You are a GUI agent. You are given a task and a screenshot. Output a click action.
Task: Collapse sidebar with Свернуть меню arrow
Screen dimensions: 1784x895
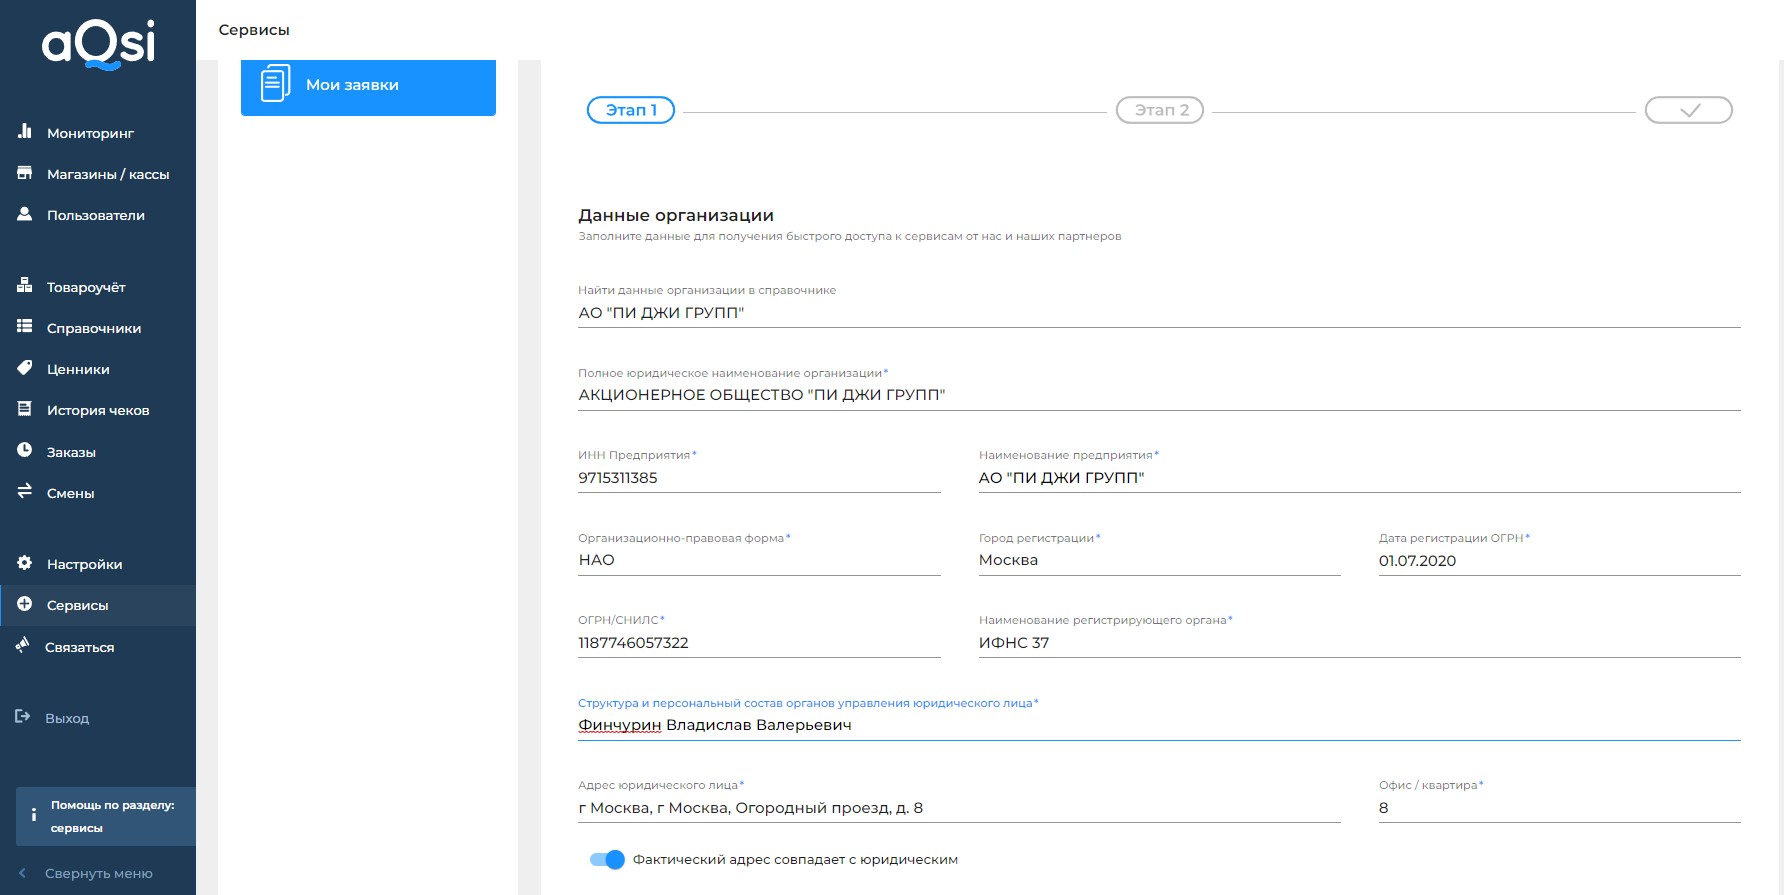click(23, 873)
